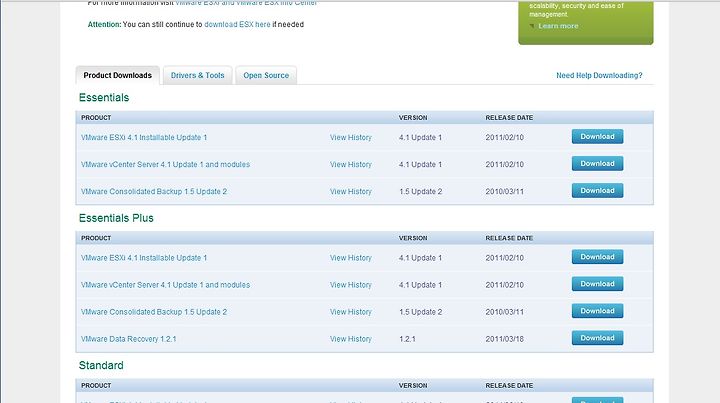Open Consolidated Backup link in Essentials Plus
This screenshot has width=720, height=403.
coord(154,312)
